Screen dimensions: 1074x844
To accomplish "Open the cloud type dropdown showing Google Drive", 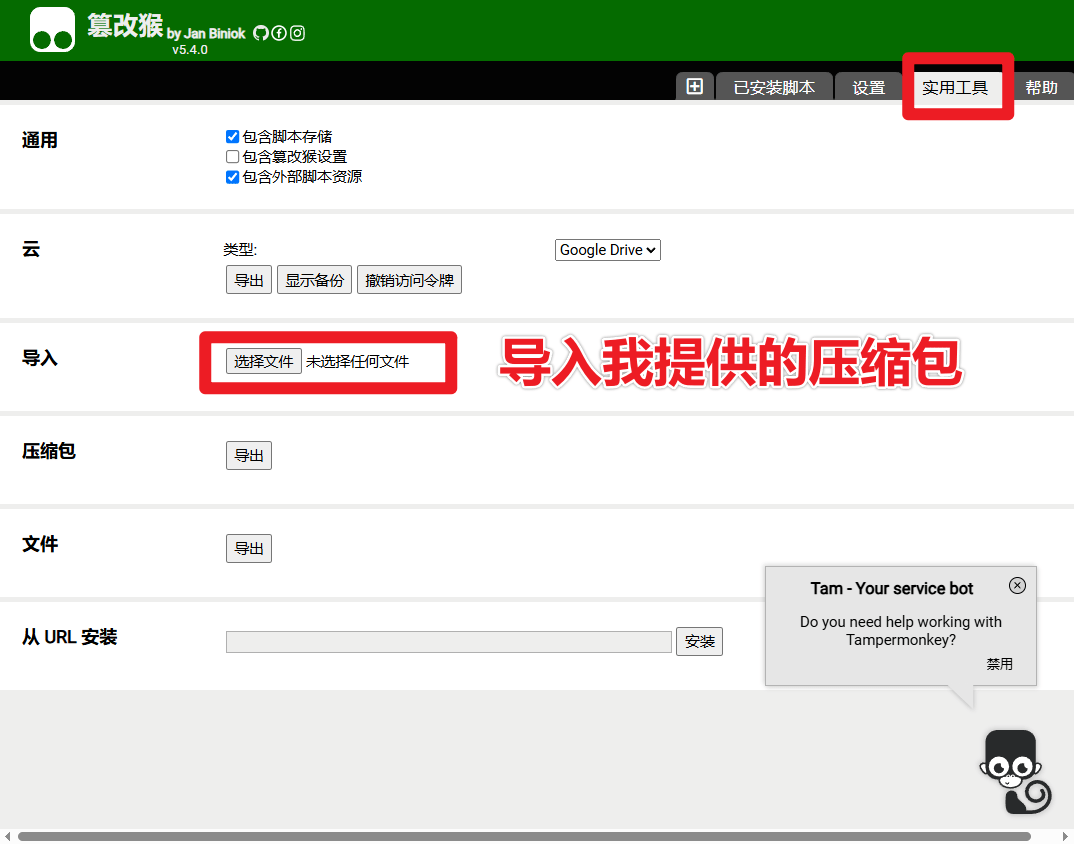I will 607,250.
